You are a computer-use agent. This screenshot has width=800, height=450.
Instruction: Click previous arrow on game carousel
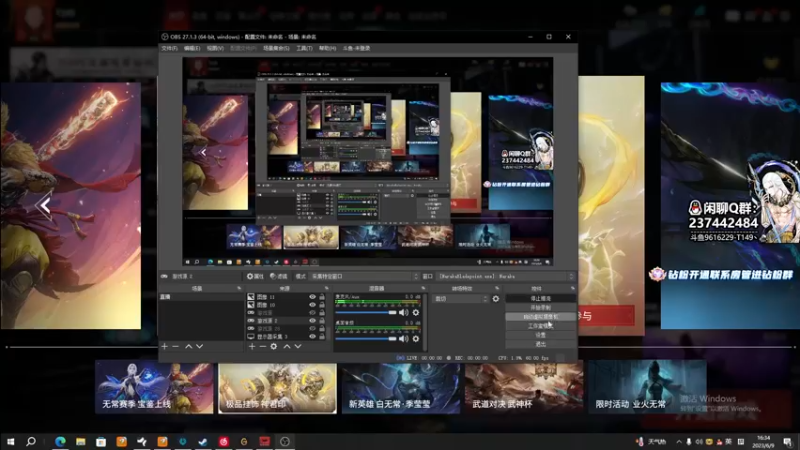pos(45,206)
